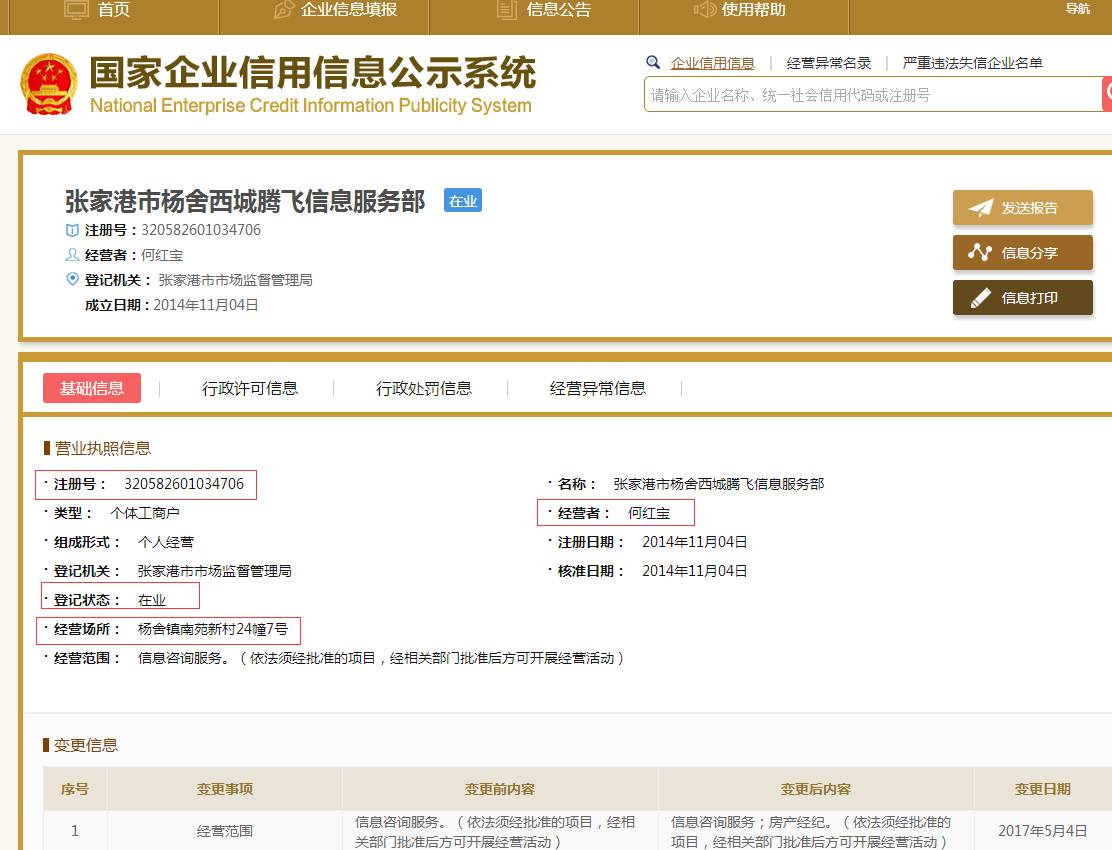The width and height of the screenshot is (1112, 850).
Task: Click the document icon beside 信息公告
Action: point(507,10)
